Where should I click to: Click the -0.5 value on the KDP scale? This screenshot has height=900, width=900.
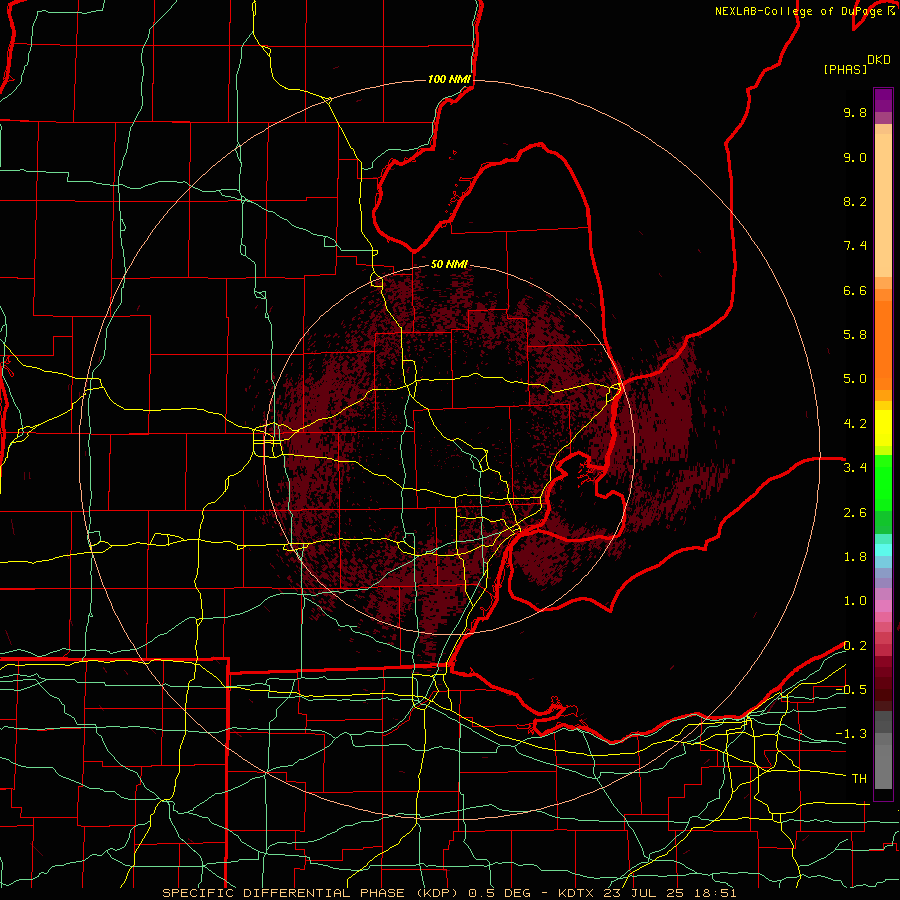point(851,690)
